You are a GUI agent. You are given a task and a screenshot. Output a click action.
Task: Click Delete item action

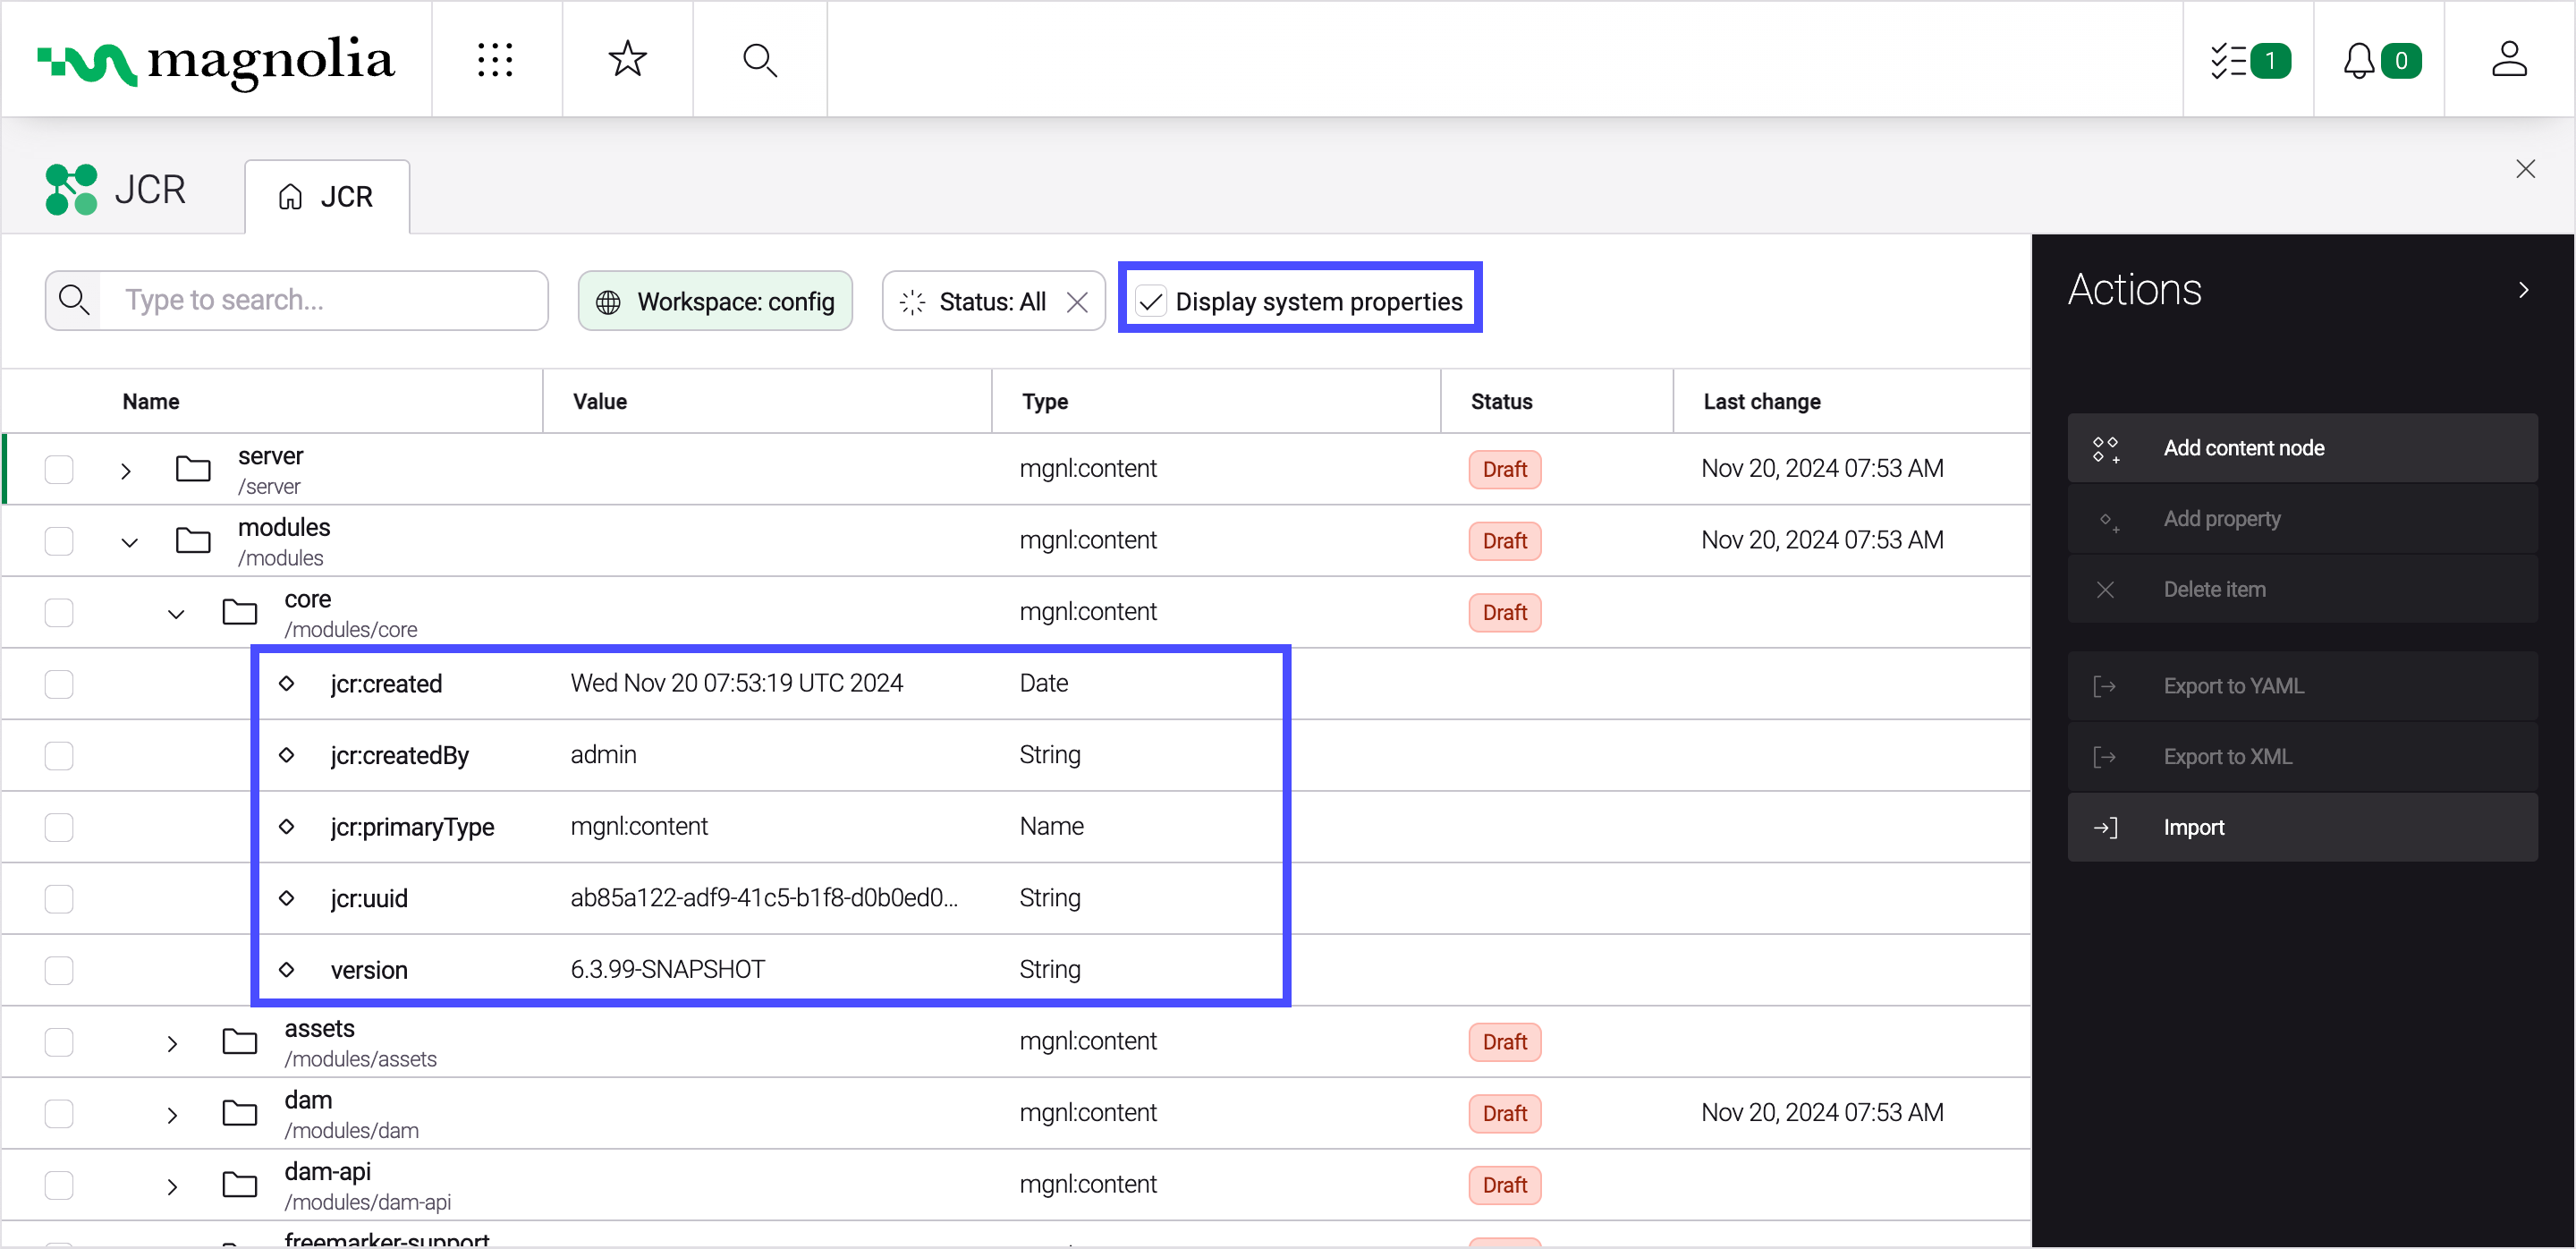point(2302,590)
